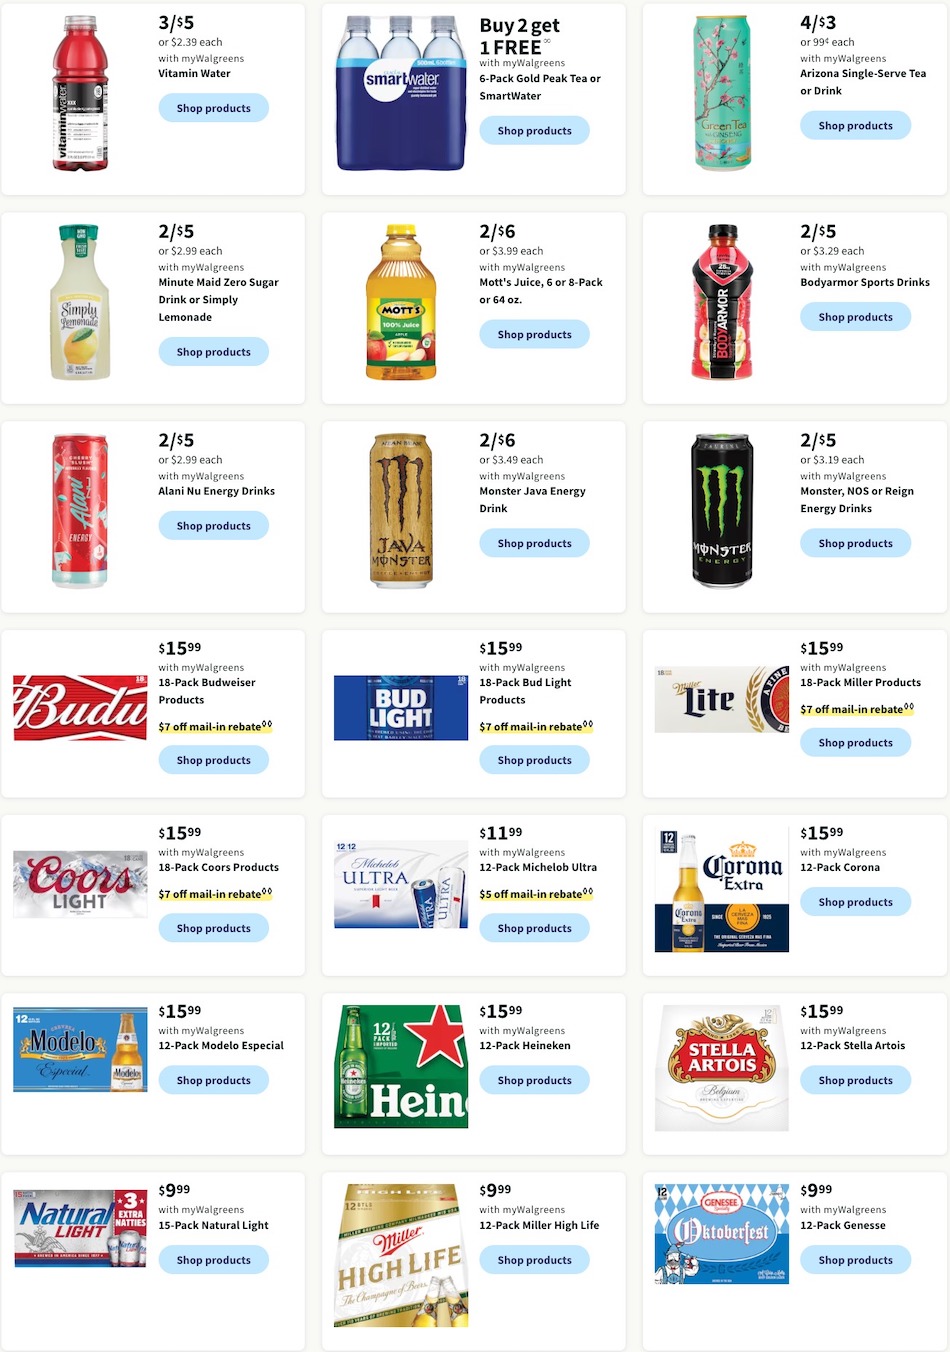Screen dimensions: 950x1352
Task: Click Shop products for Bodyarmor Sports Drinks
Action: click(855, 316)
